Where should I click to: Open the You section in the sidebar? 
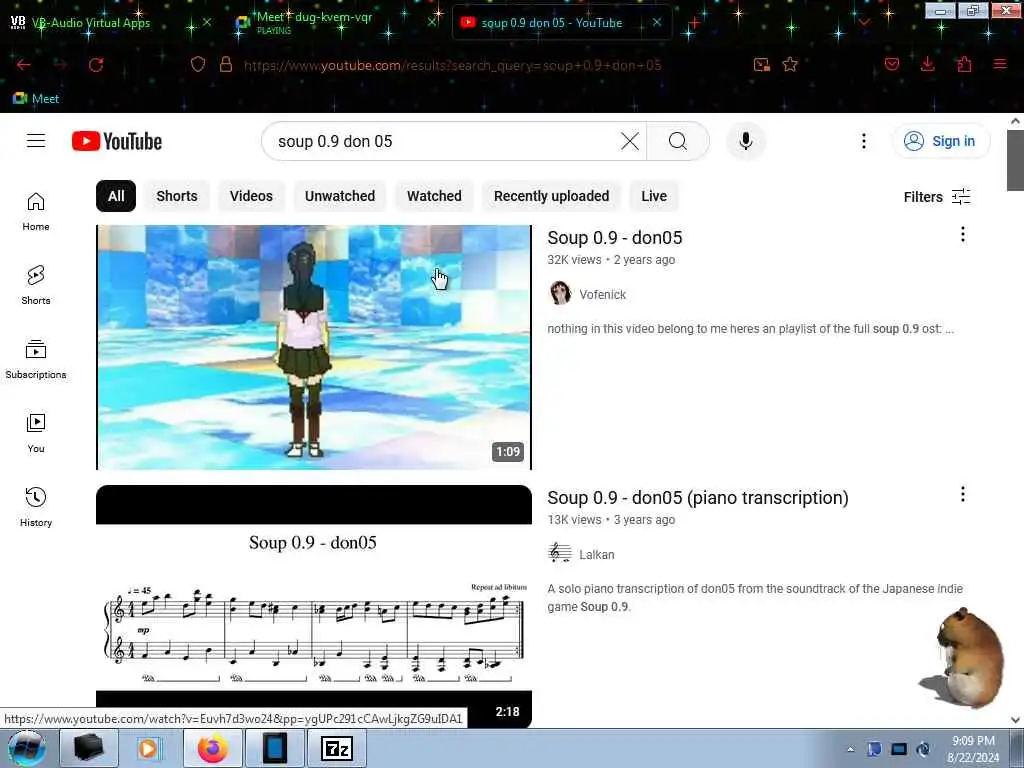coord(36,433)
